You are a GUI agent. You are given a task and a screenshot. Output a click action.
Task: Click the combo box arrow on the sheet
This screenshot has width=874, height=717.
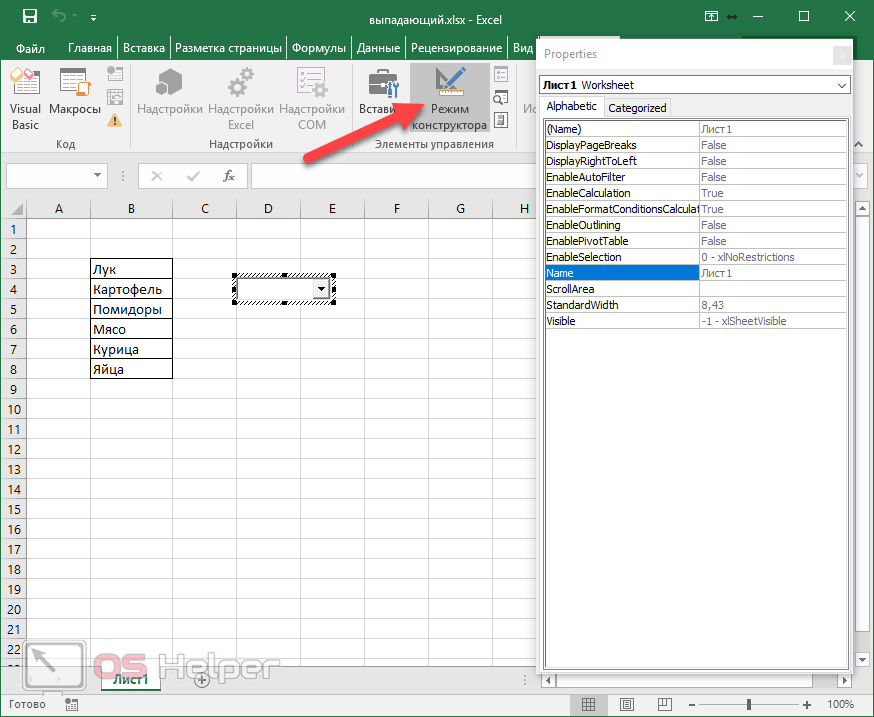pos(321,289)
